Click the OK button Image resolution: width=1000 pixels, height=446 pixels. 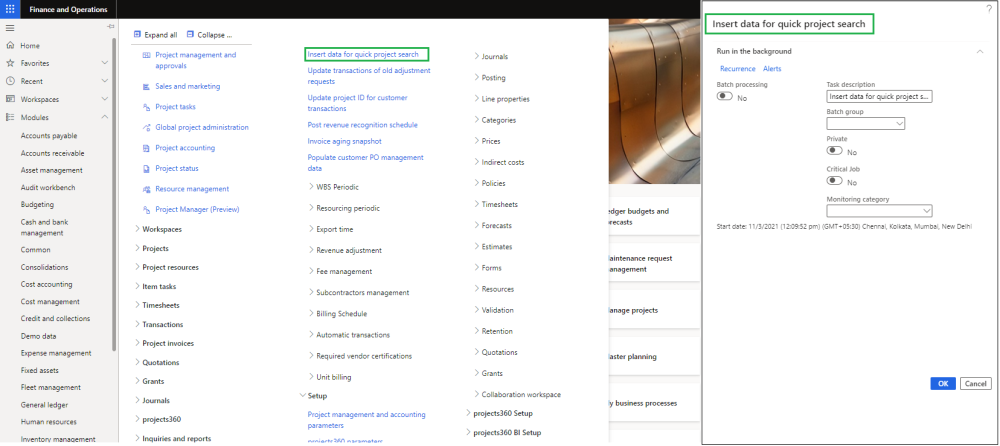coord(943,383)
